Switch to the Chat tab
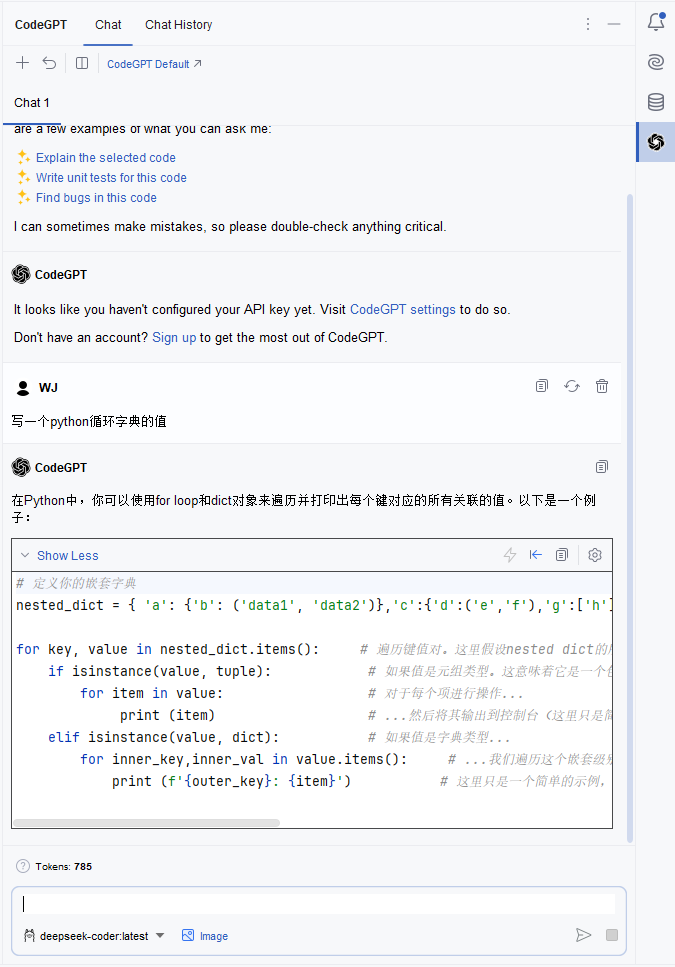This screenshot has height=967, width=675. (108, 25)
